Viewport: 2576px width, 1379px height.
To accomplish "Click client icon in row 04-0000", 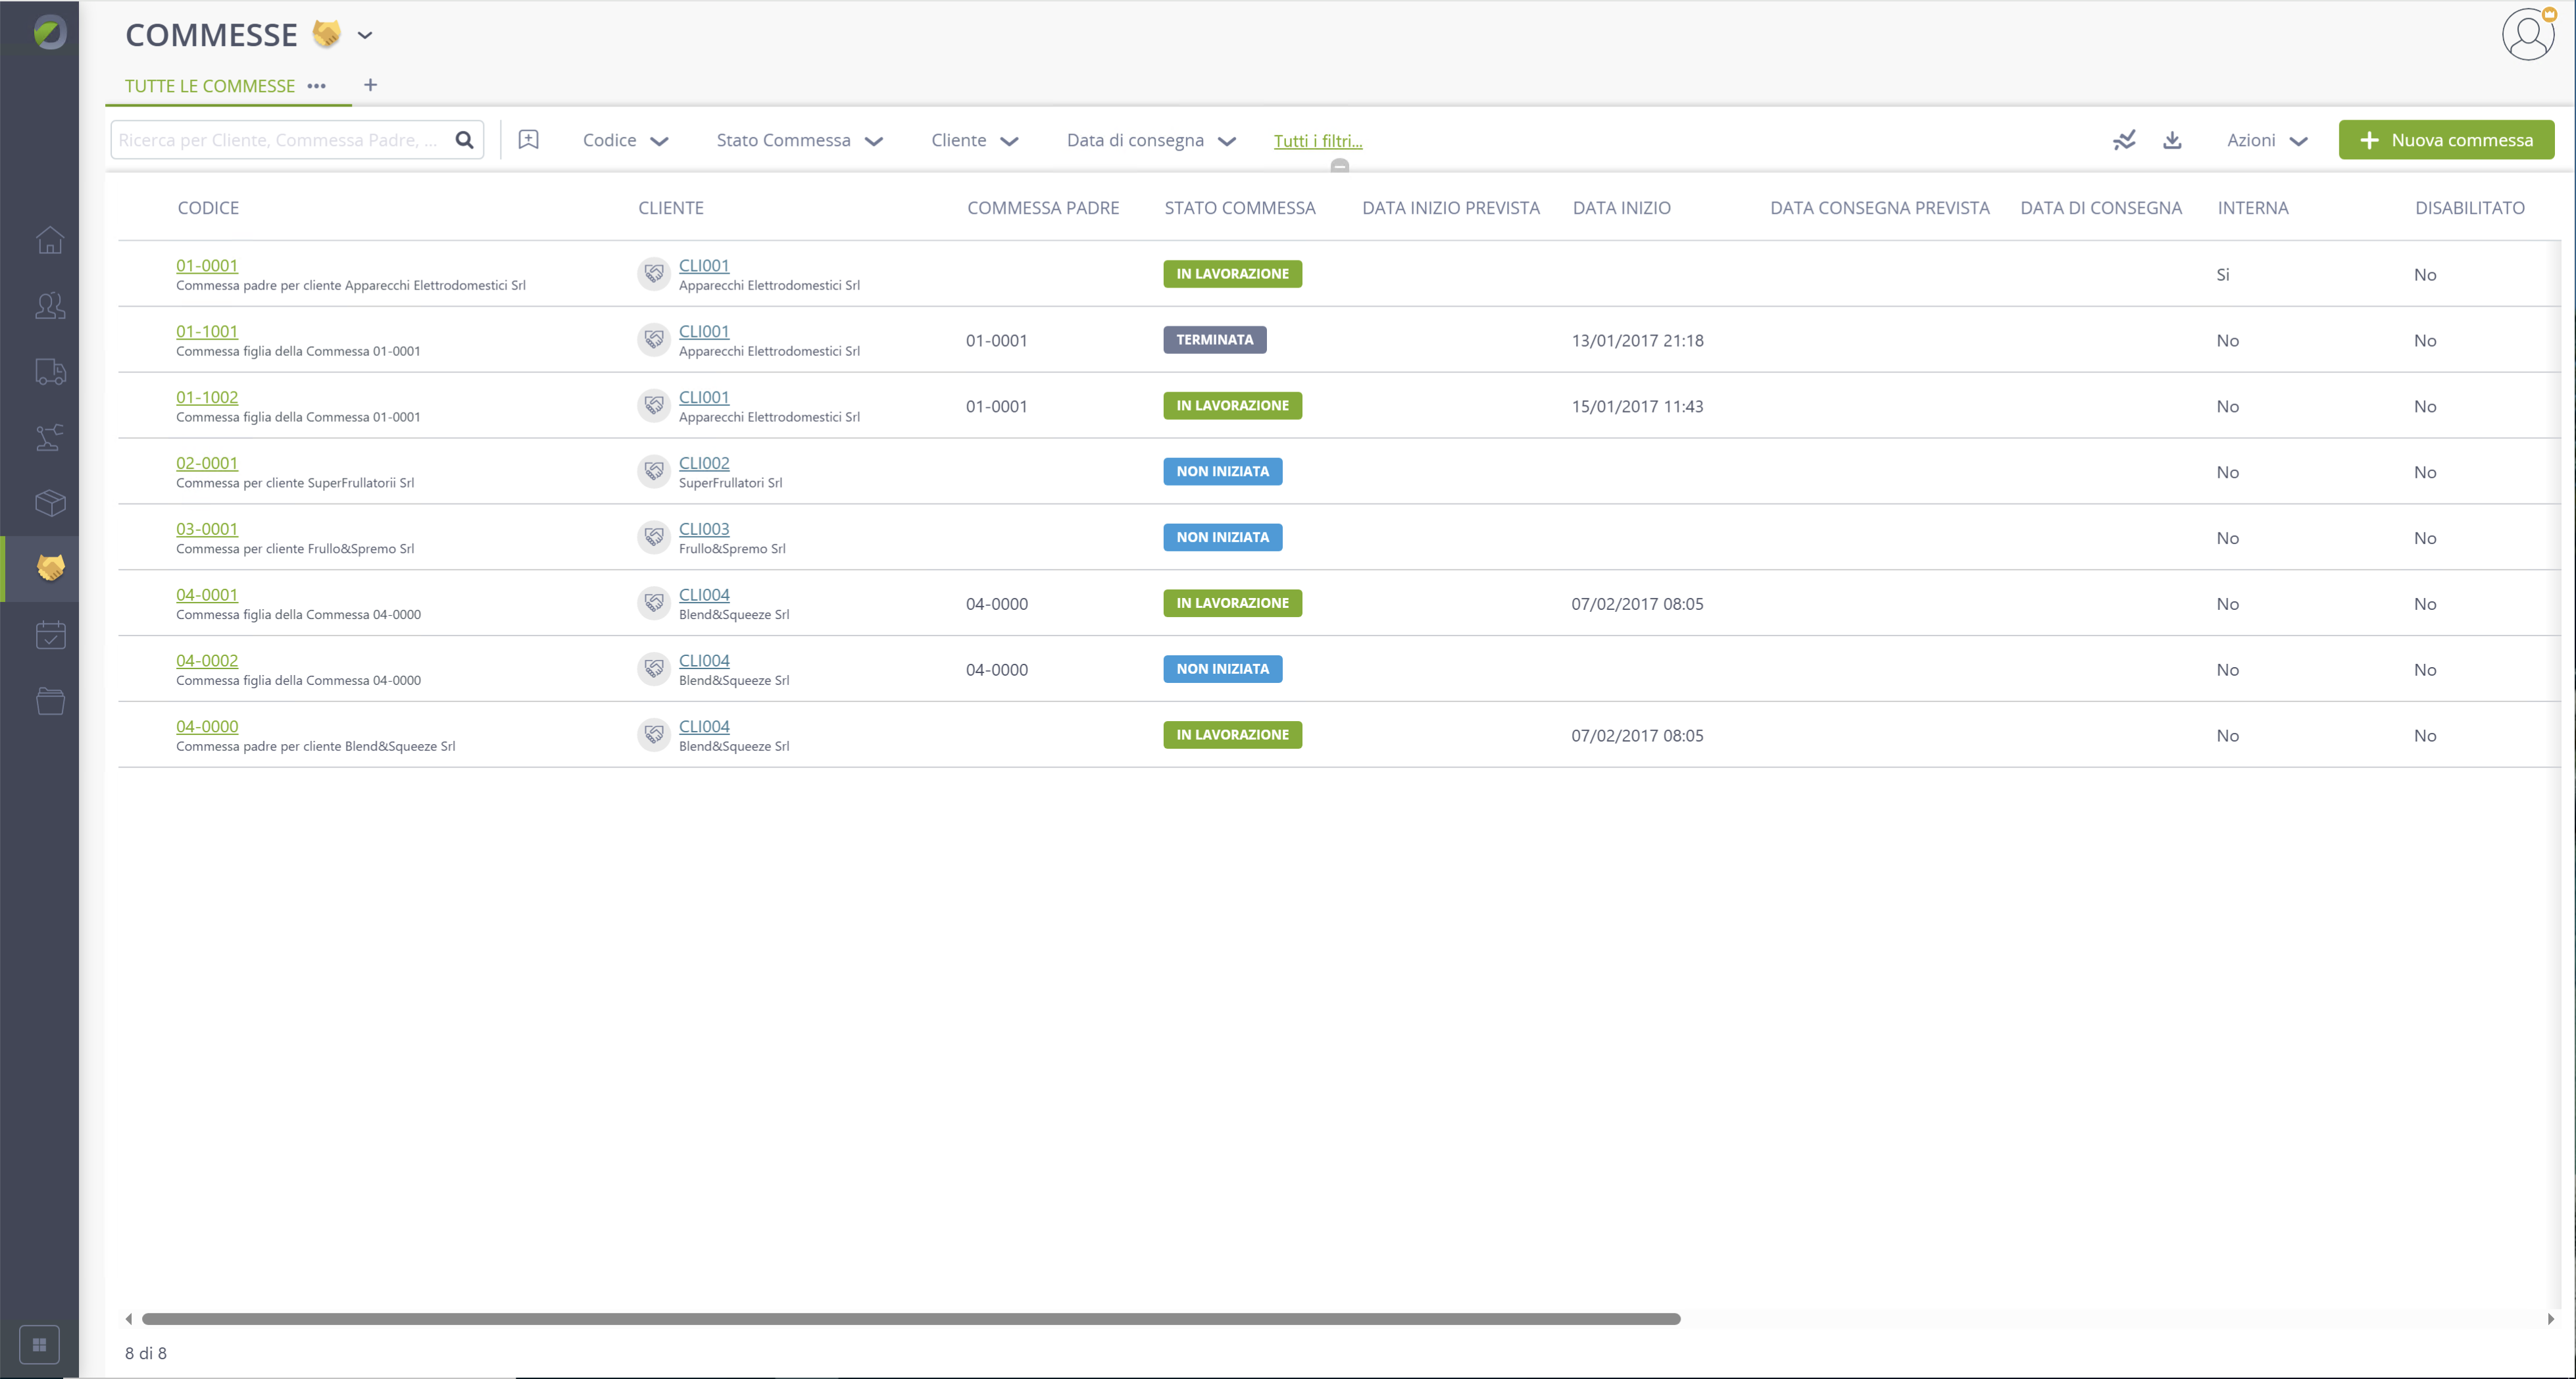I will [x=654, y=734].
